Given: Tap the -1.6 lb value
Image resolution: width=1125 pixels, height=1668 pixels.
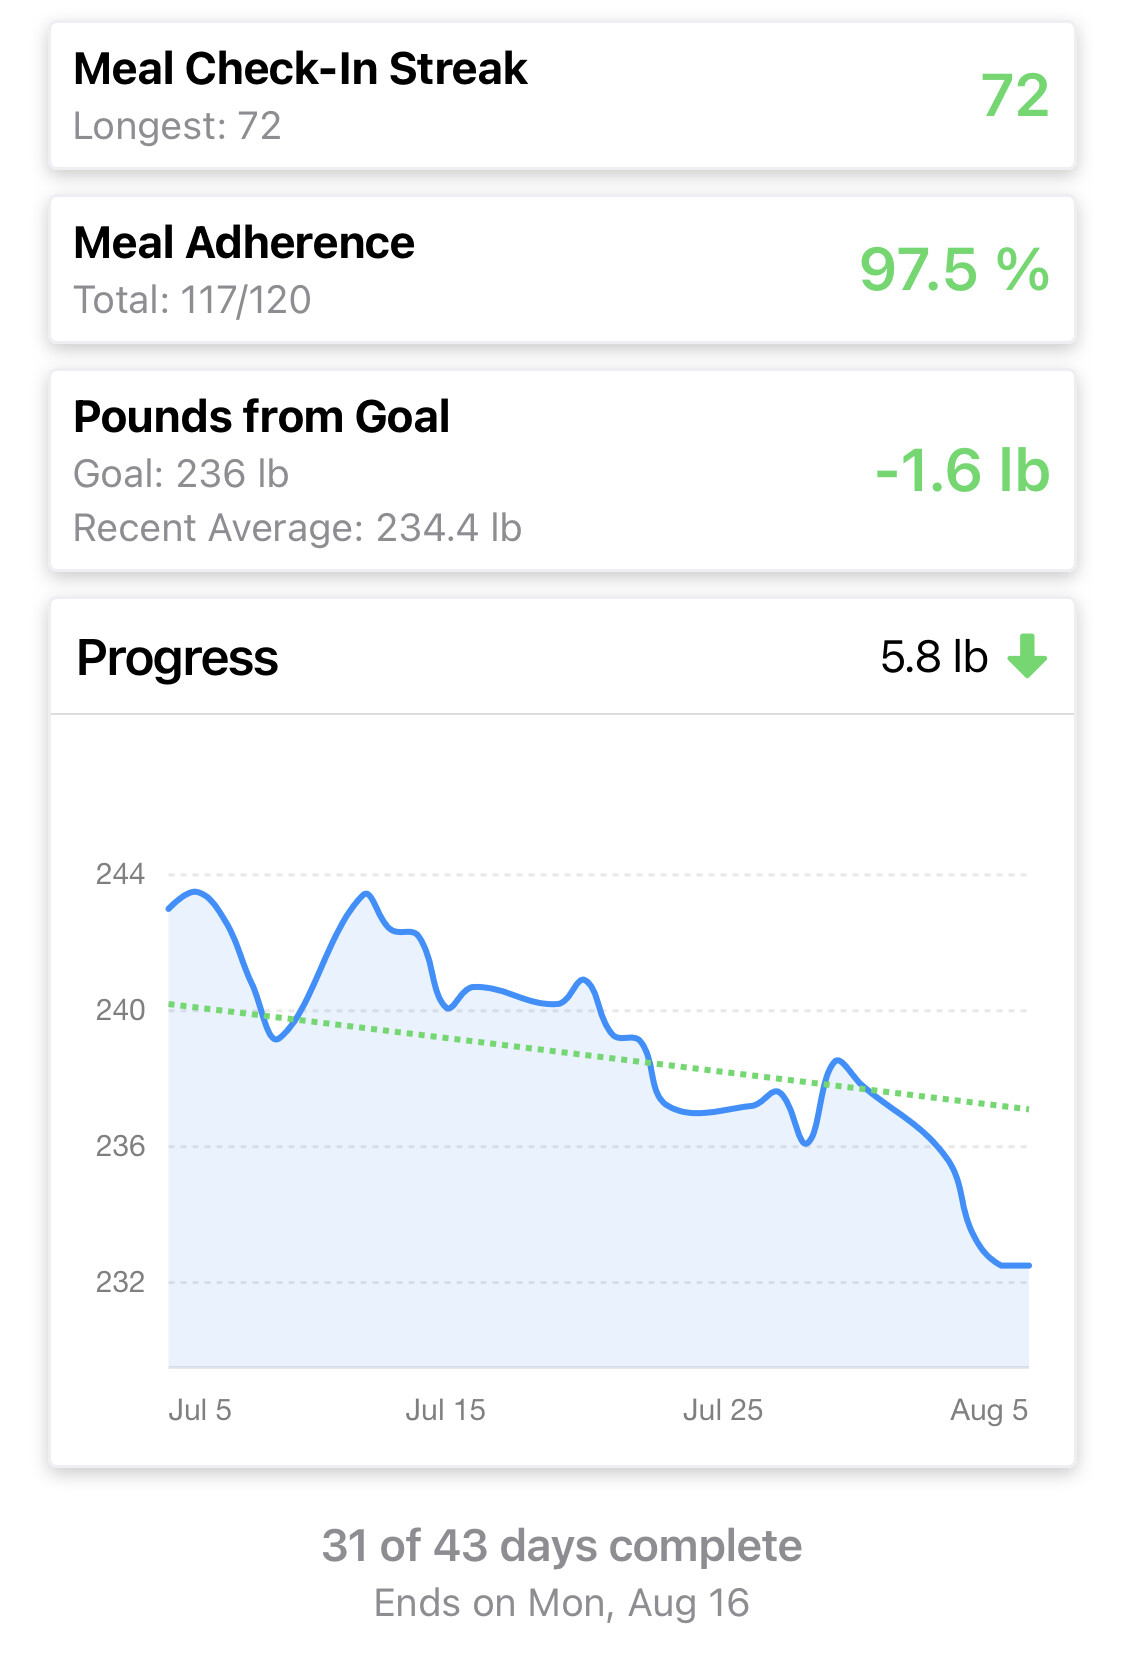Looking at the screenshot, I should click(x=962, y=470).
